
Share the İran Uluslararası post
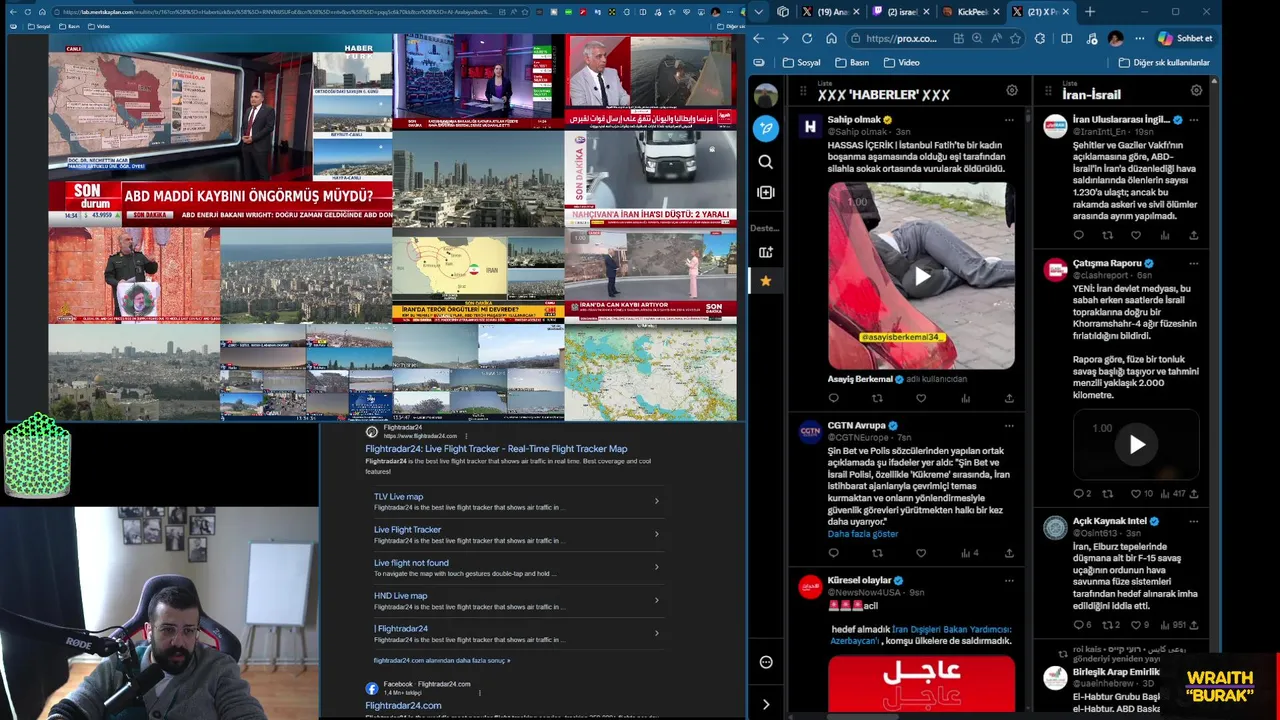pos(1193,236)
